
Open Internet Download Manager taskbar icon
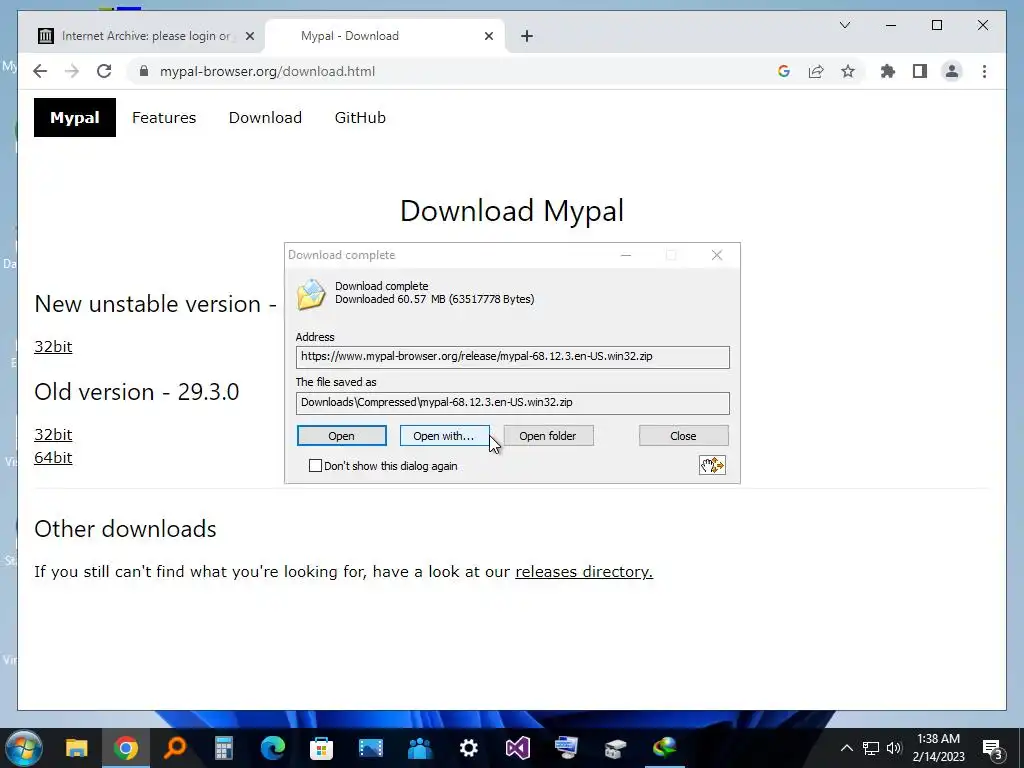(664, 748)
